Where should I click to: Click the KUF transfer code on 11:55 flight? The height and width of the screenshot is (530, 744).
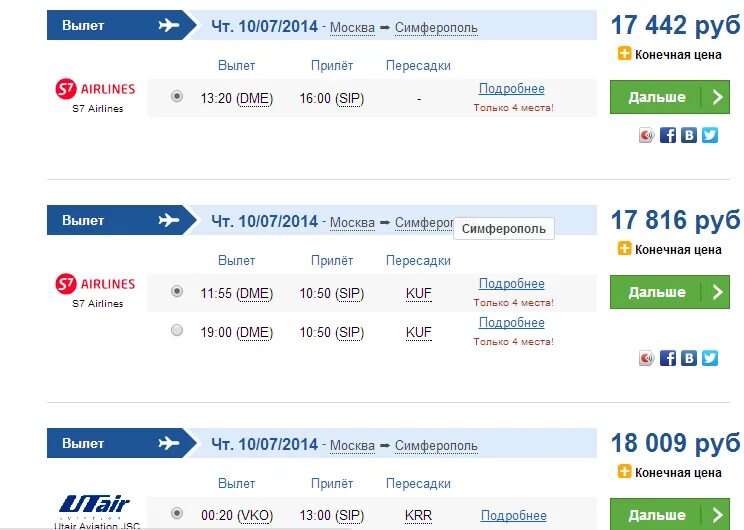click(x=418, y=293)
